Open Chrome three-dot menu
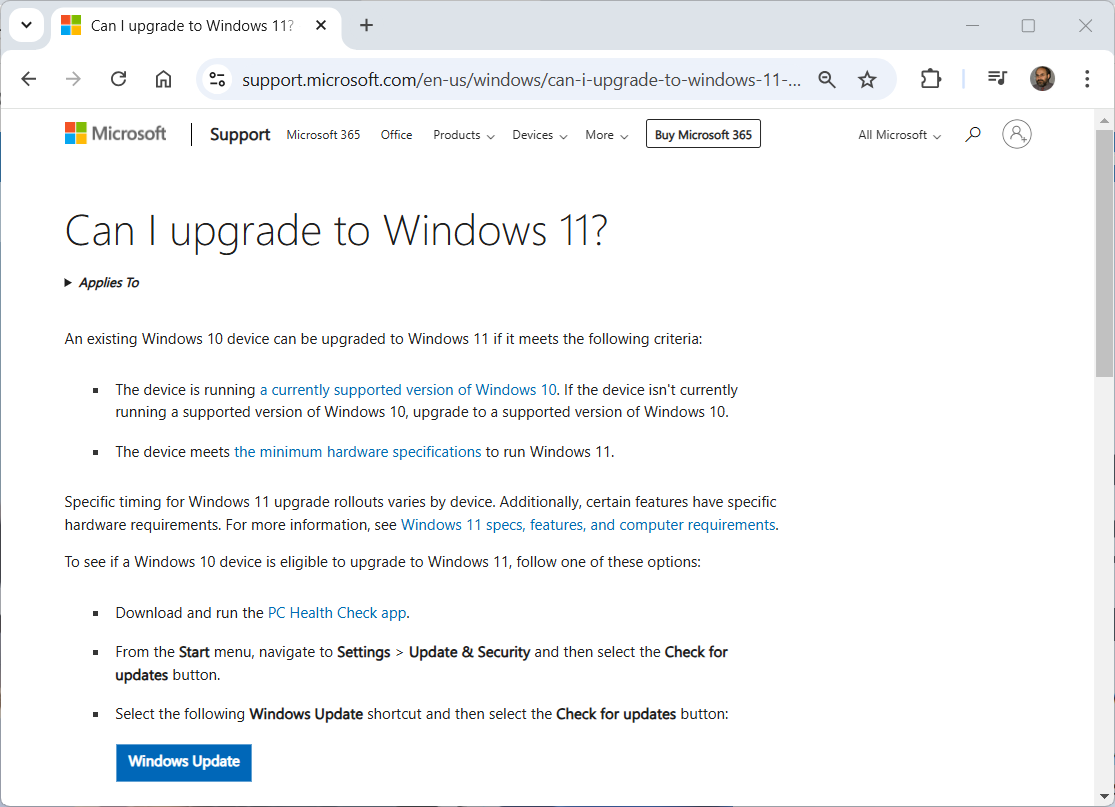Viewport: 1115px width, 807px height. 1087,79
